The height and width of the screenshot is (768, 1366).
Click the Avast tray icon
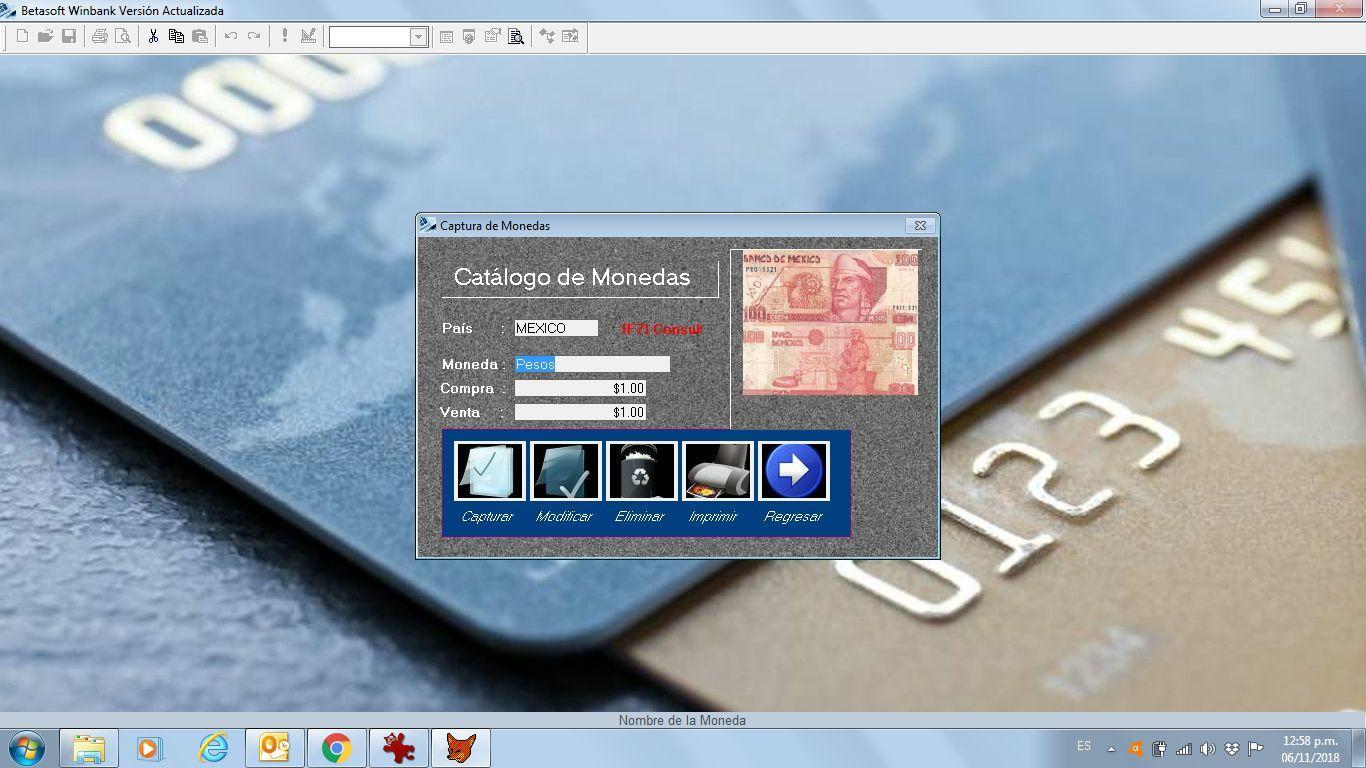coord(1135,748)
